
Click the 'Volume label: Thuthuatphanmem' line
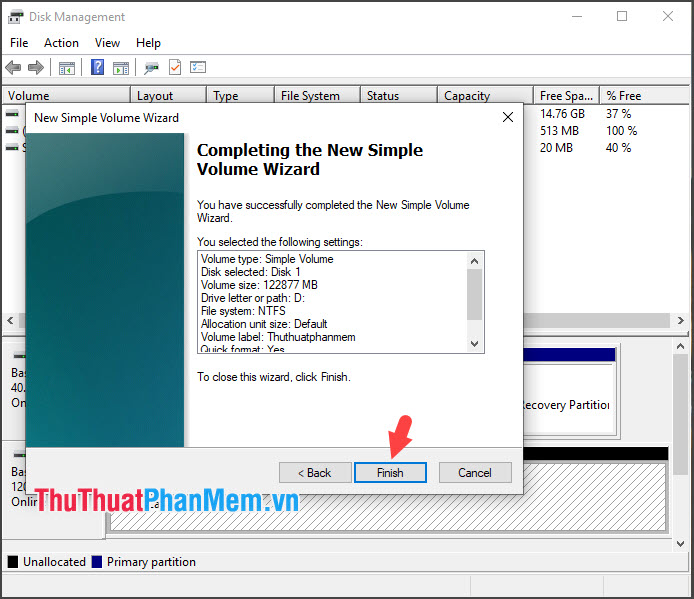[278, 337]
